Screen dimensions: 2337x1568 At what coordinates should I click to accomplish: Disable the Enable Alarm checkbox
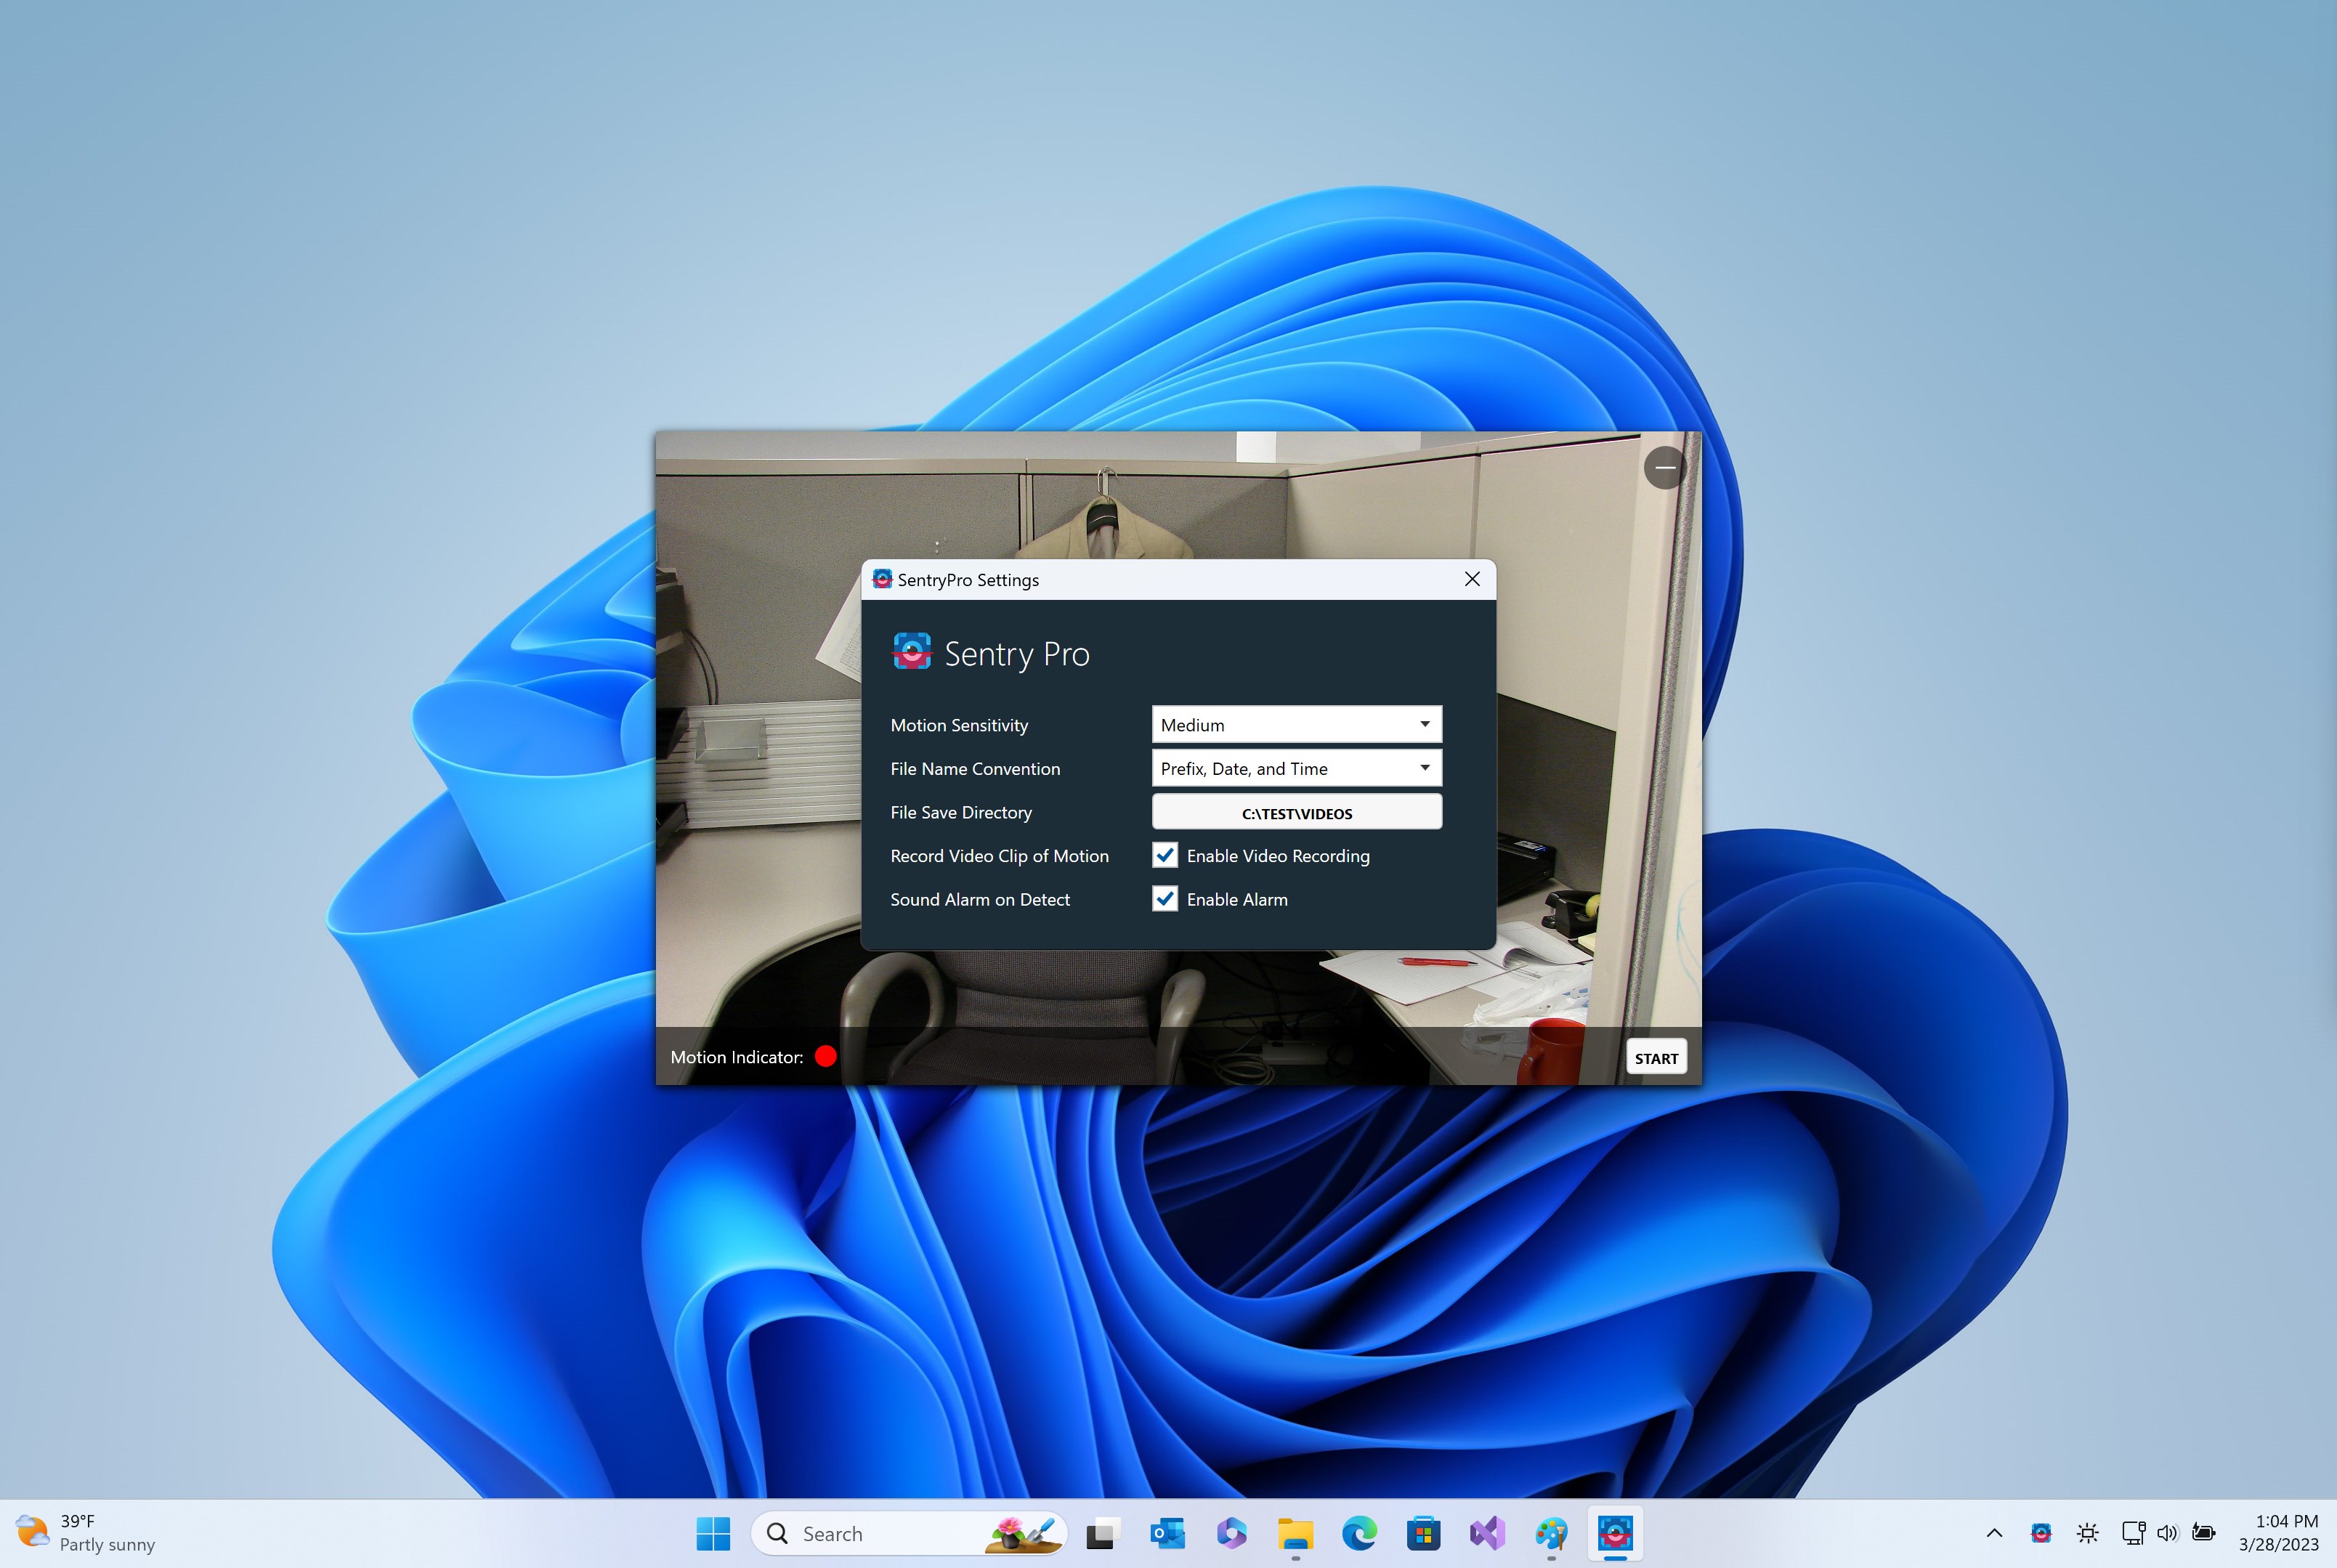[x=1164, y=899]
